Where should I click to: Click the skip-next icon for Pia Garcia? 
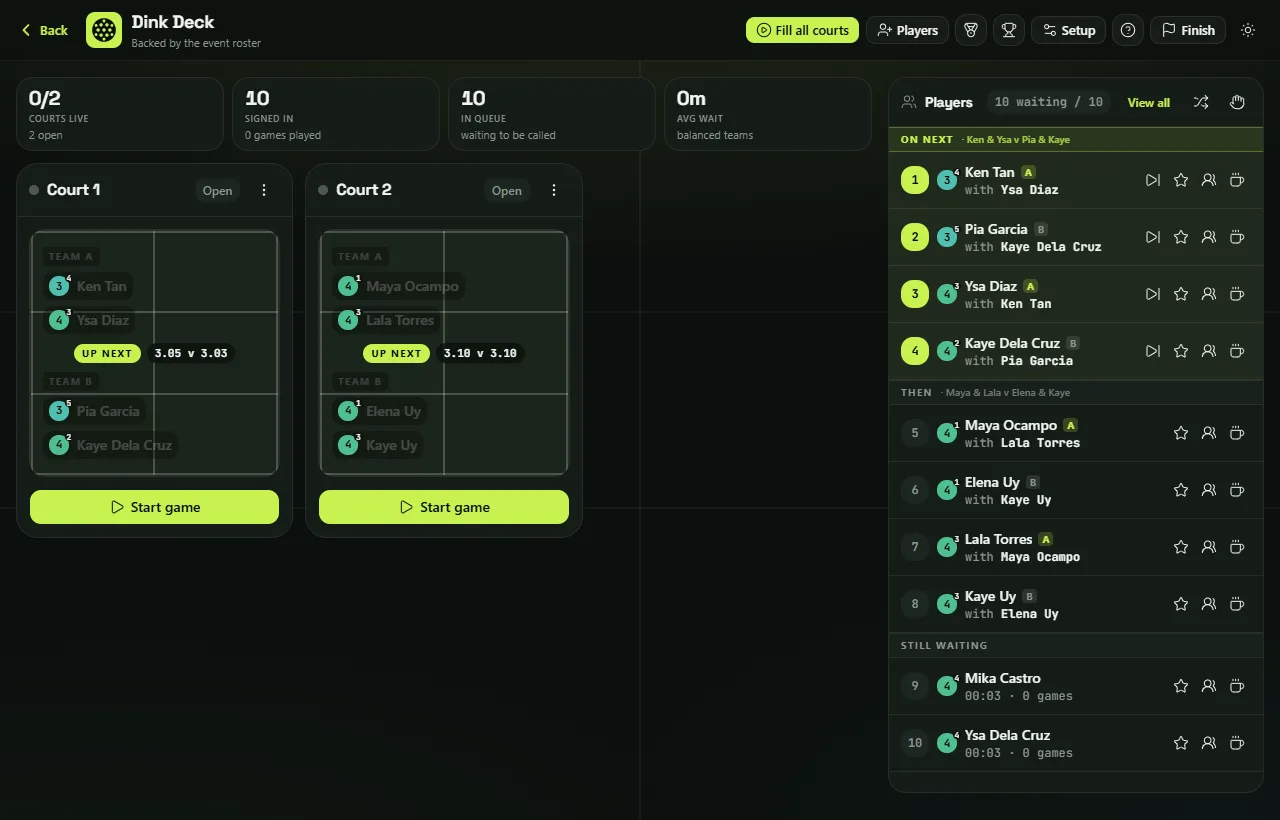pyautogui.click(x=1153, y=237)
